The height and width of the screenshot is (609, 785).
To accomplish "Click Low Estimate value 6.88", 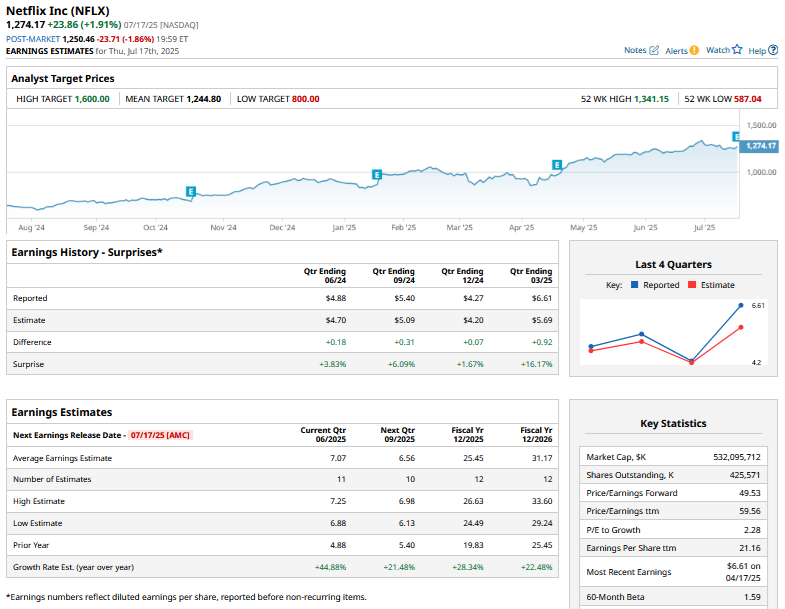I will click(x=338, y=523).
